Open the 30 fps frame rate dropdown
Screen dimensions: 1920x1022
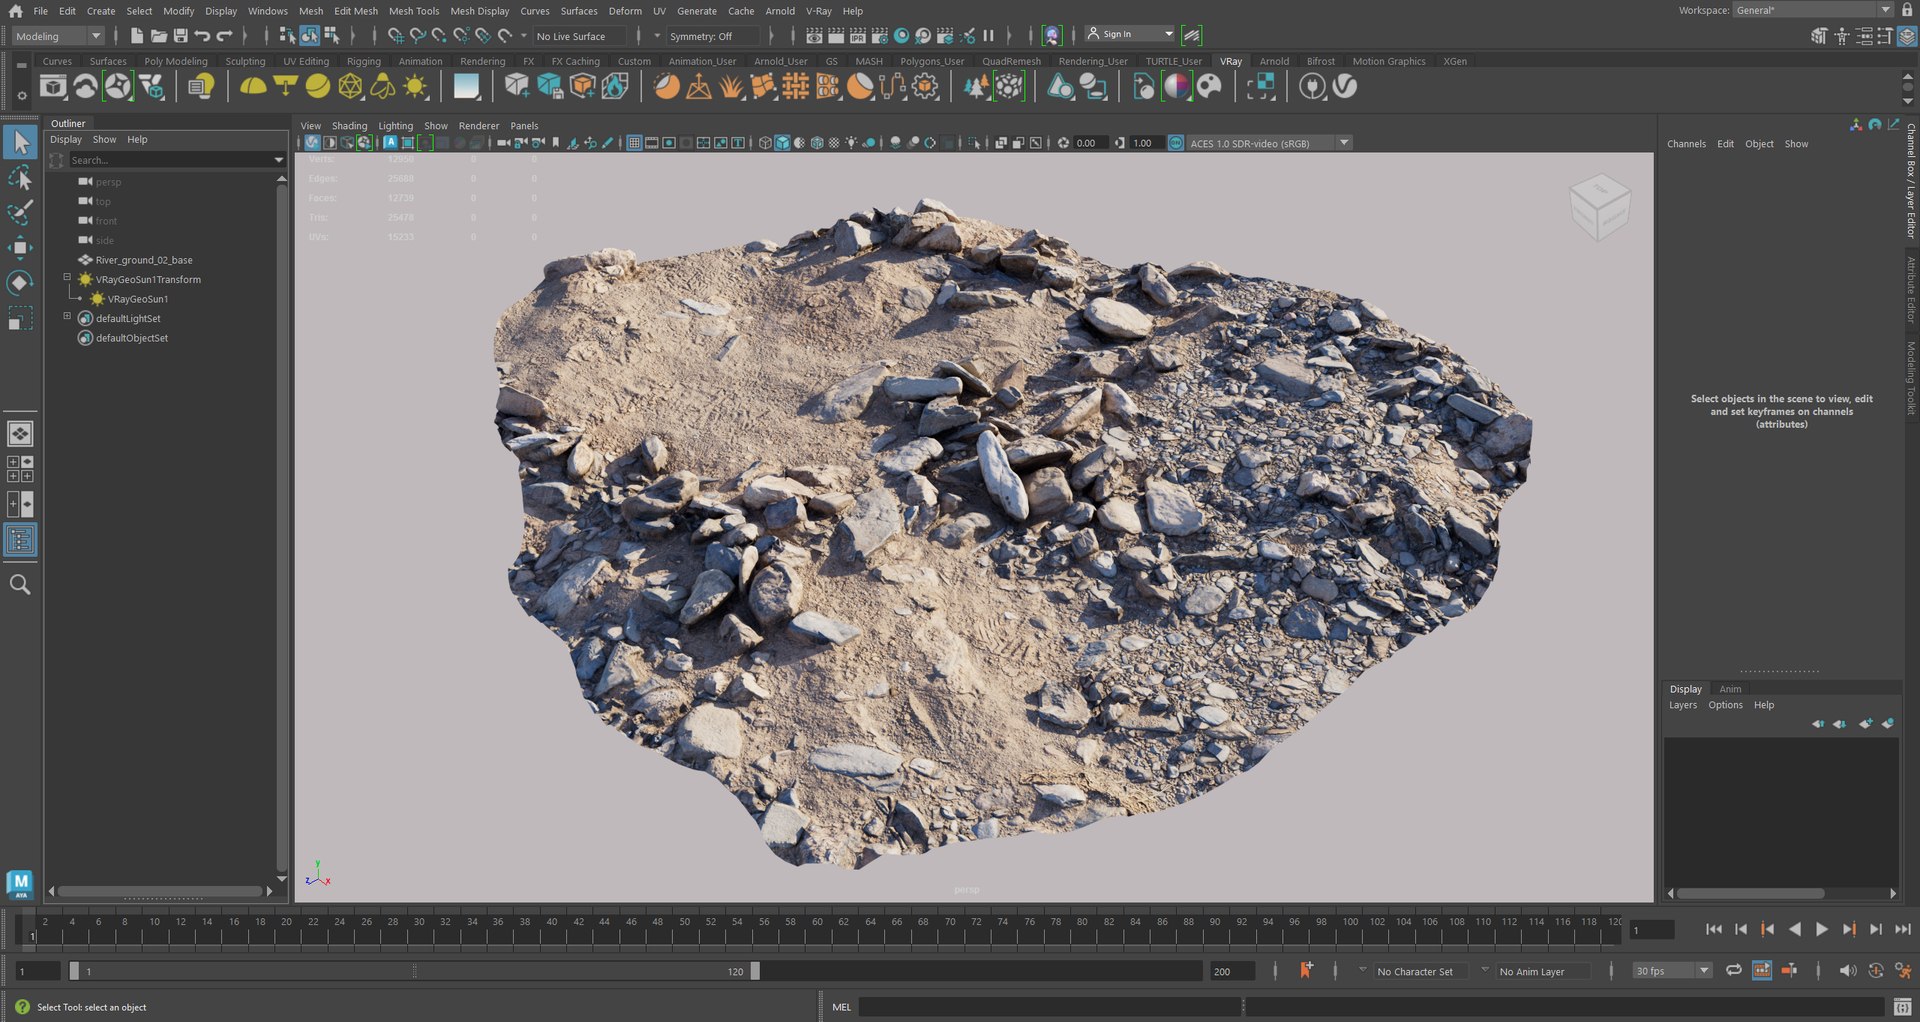(x=1672, y=971)
